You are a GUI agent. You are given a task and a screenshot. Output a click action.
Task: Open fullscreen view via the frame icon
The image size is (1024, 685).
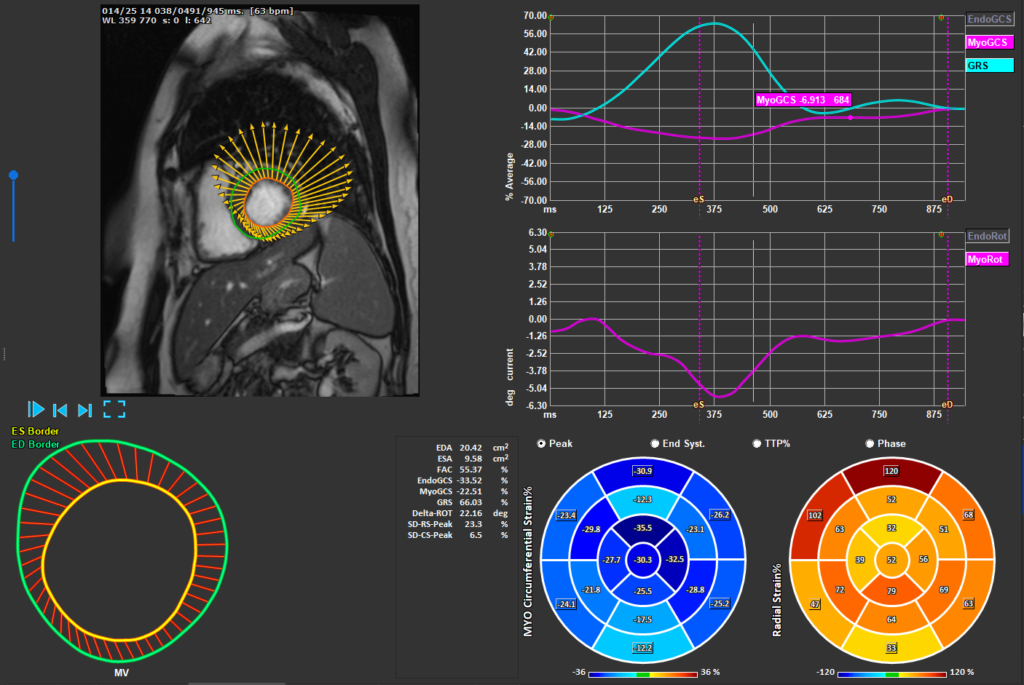pos(114,409)
